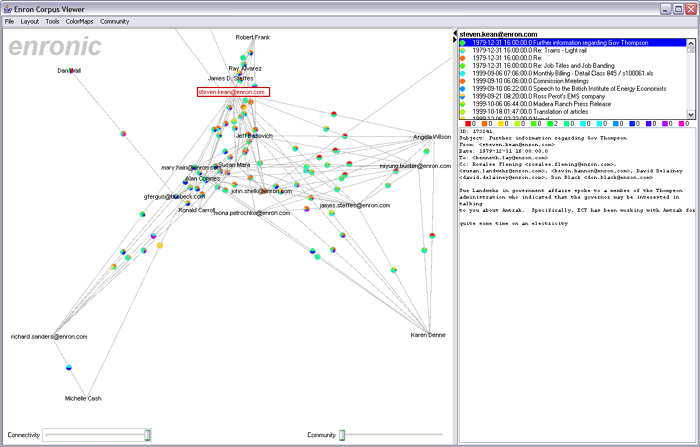This screenshot has width=700, height=447.
Task: Click the red community color swatch
Action: pyautogui.click(x=468, y=124)
